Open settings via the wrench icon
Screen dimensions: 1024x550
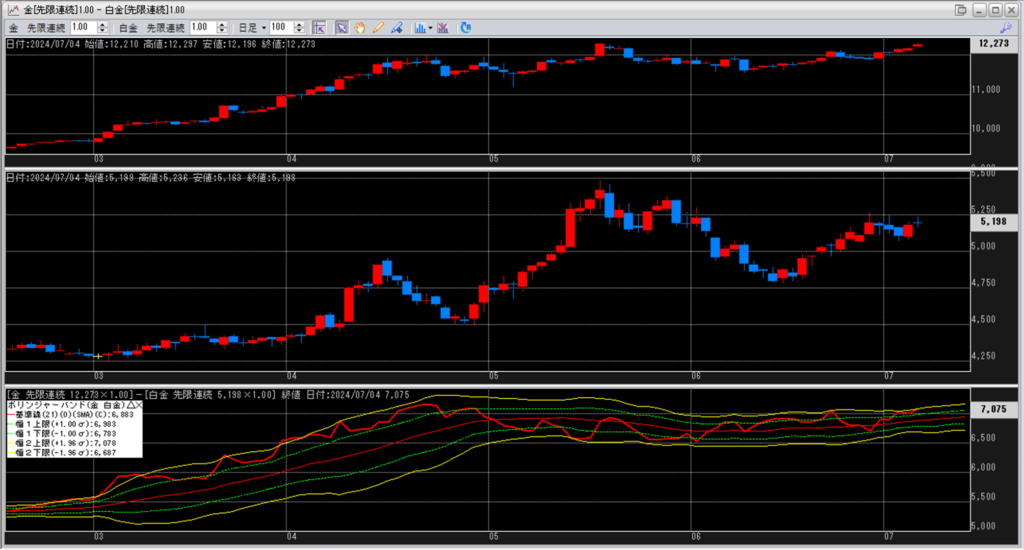(1005, 26)
